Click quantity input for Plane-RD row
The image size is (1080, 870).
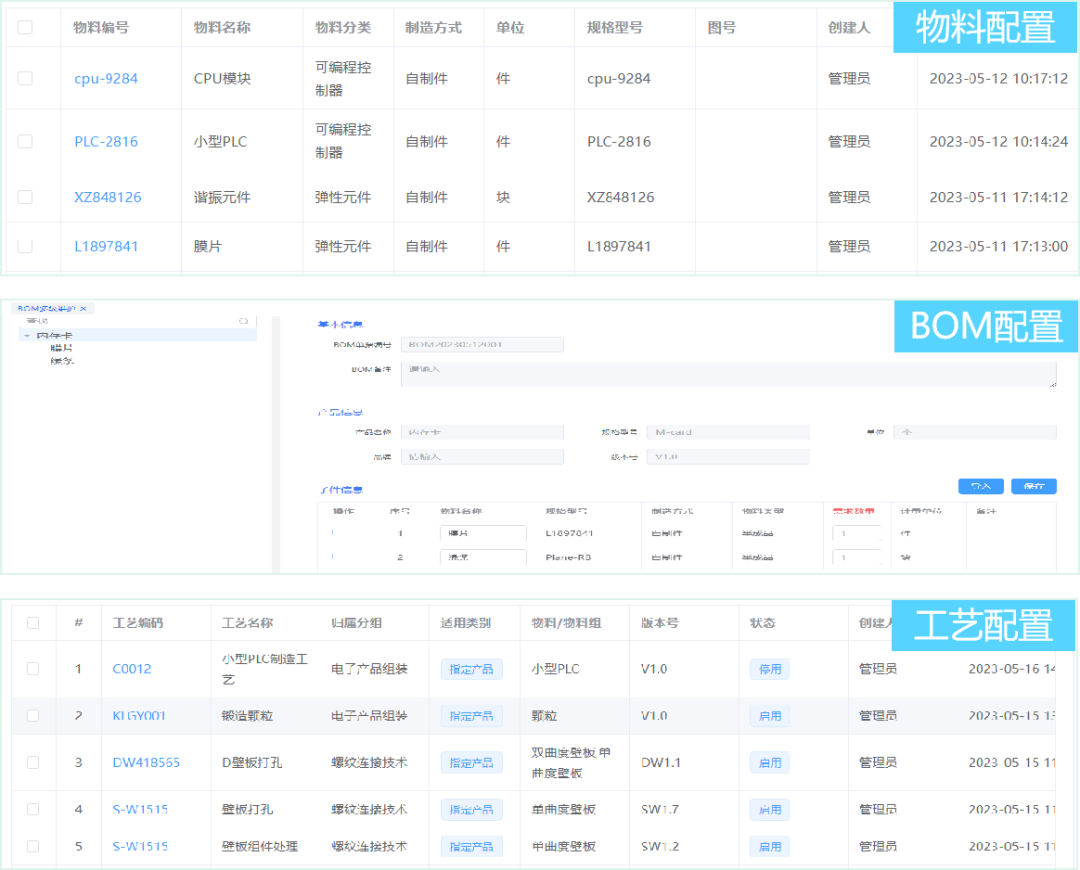(857, 557)
